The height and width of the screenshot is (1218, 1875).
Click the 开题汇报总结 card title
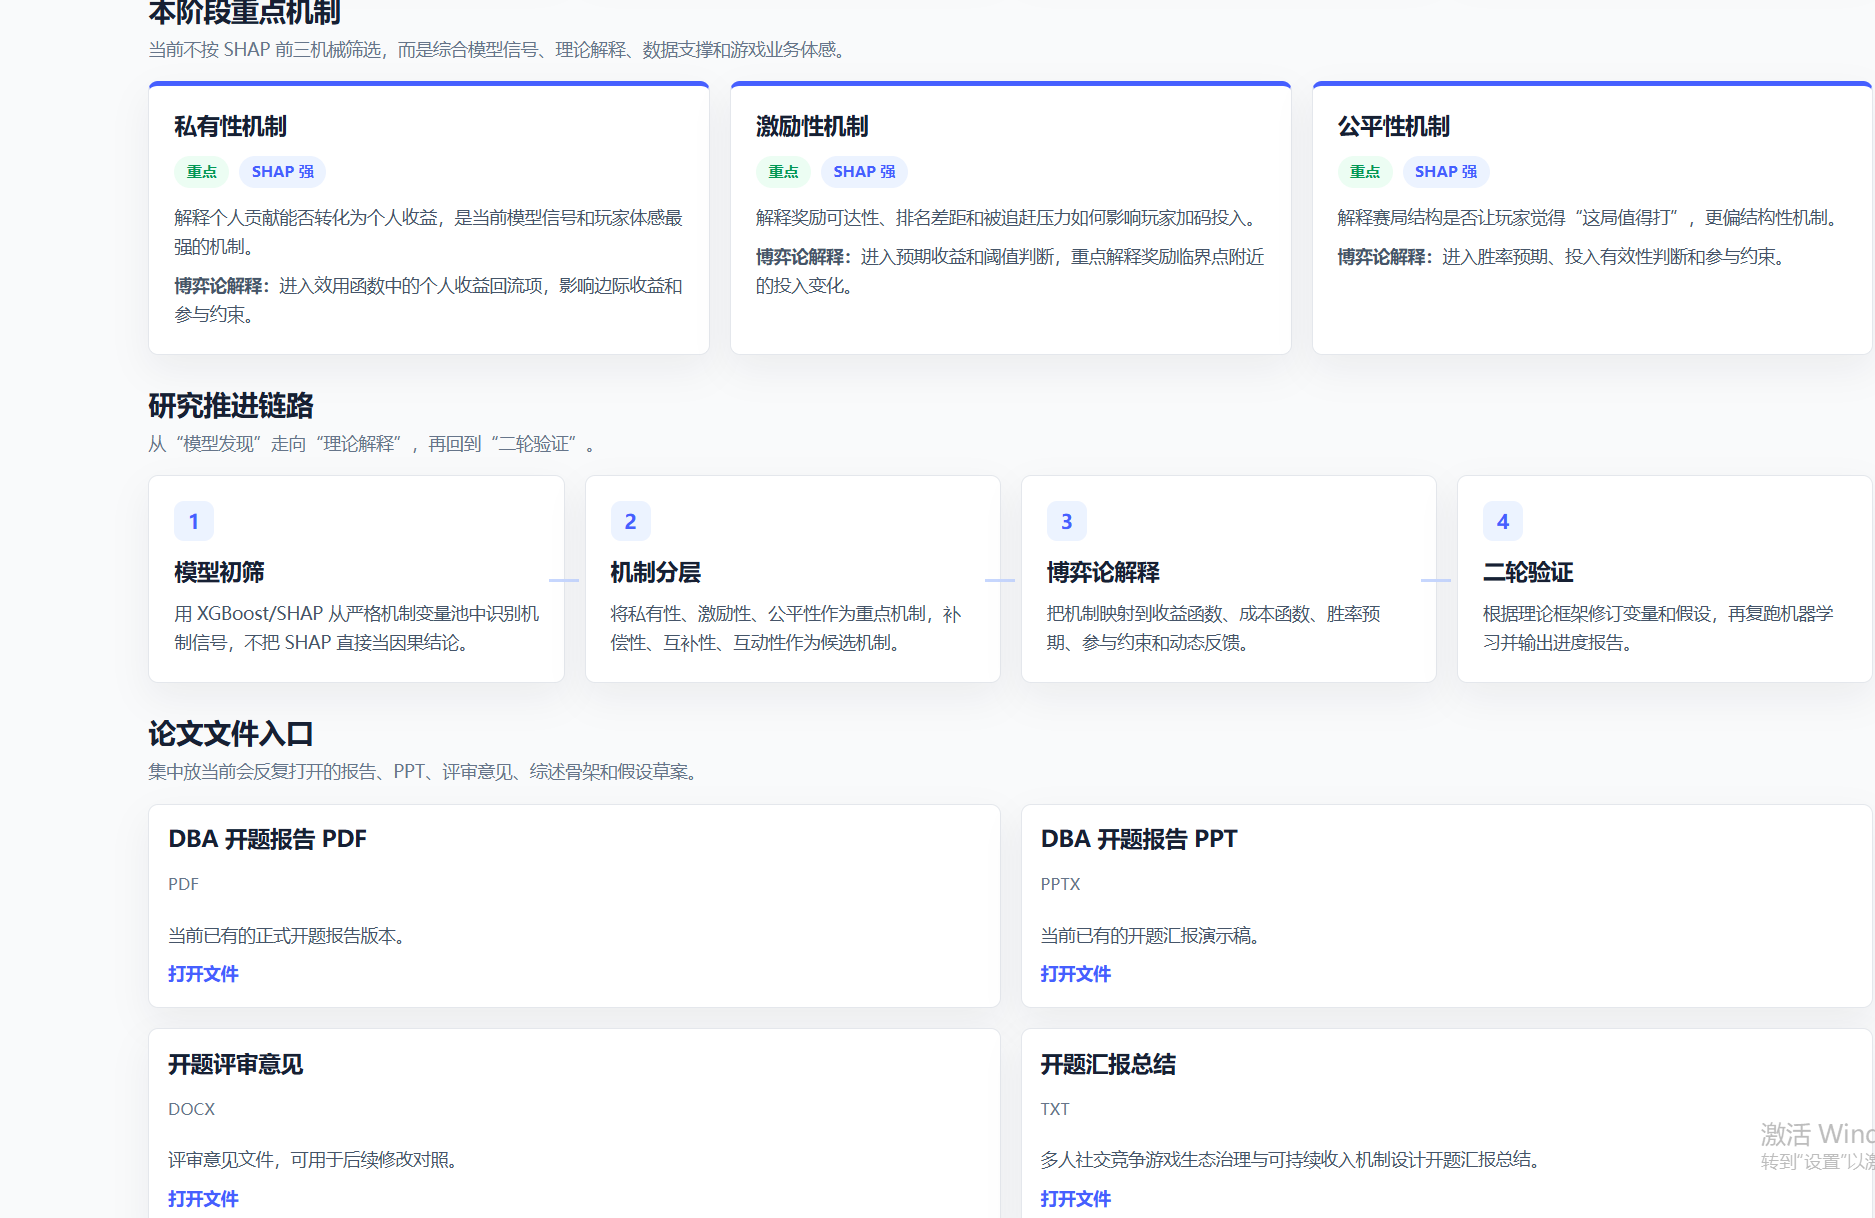click(1108, 1064)
